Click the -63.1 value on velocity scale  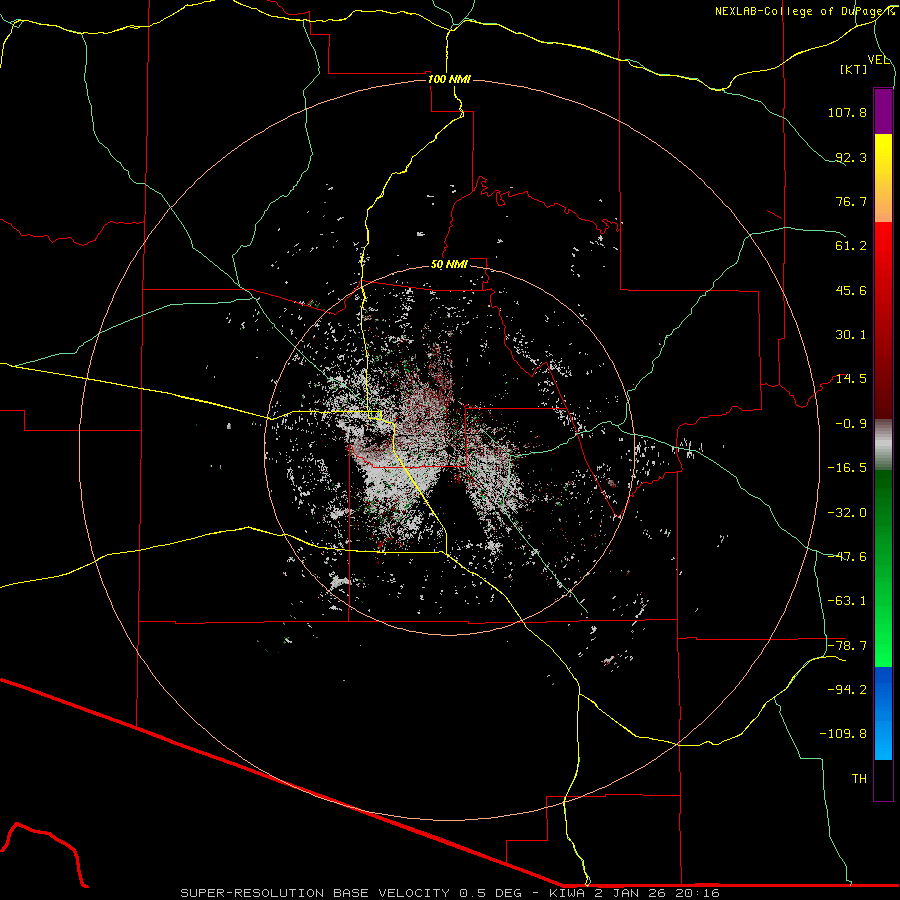click(847, 601)
